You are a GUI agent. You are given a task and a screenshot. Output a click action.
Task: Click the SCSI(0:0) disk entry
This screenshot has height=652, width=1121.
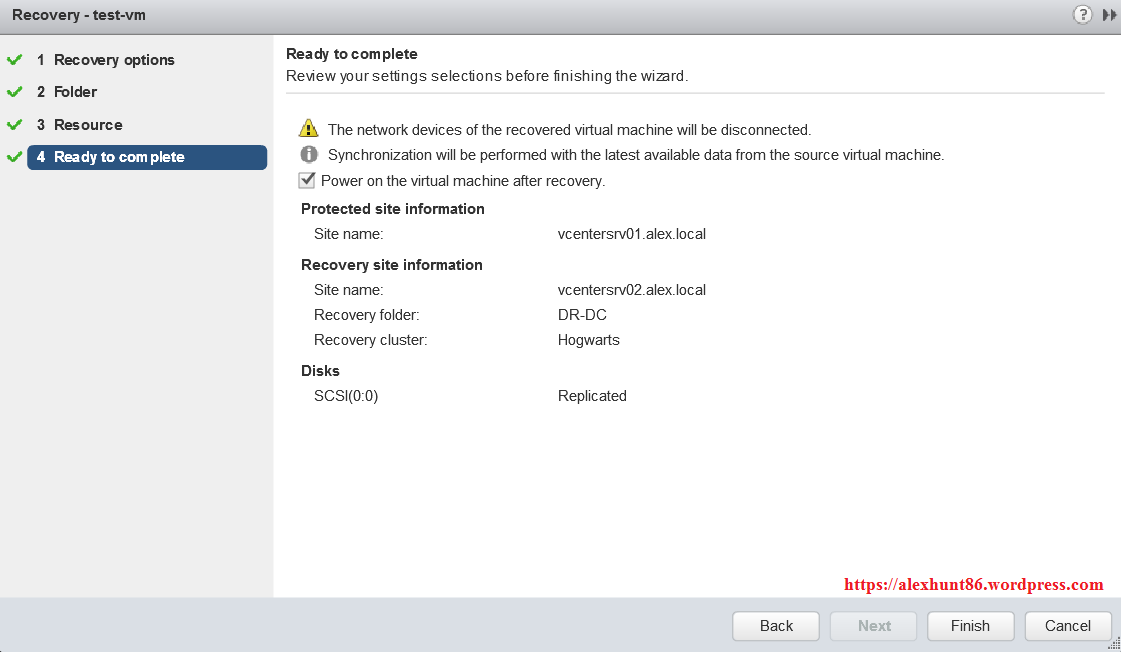(346, 396)
